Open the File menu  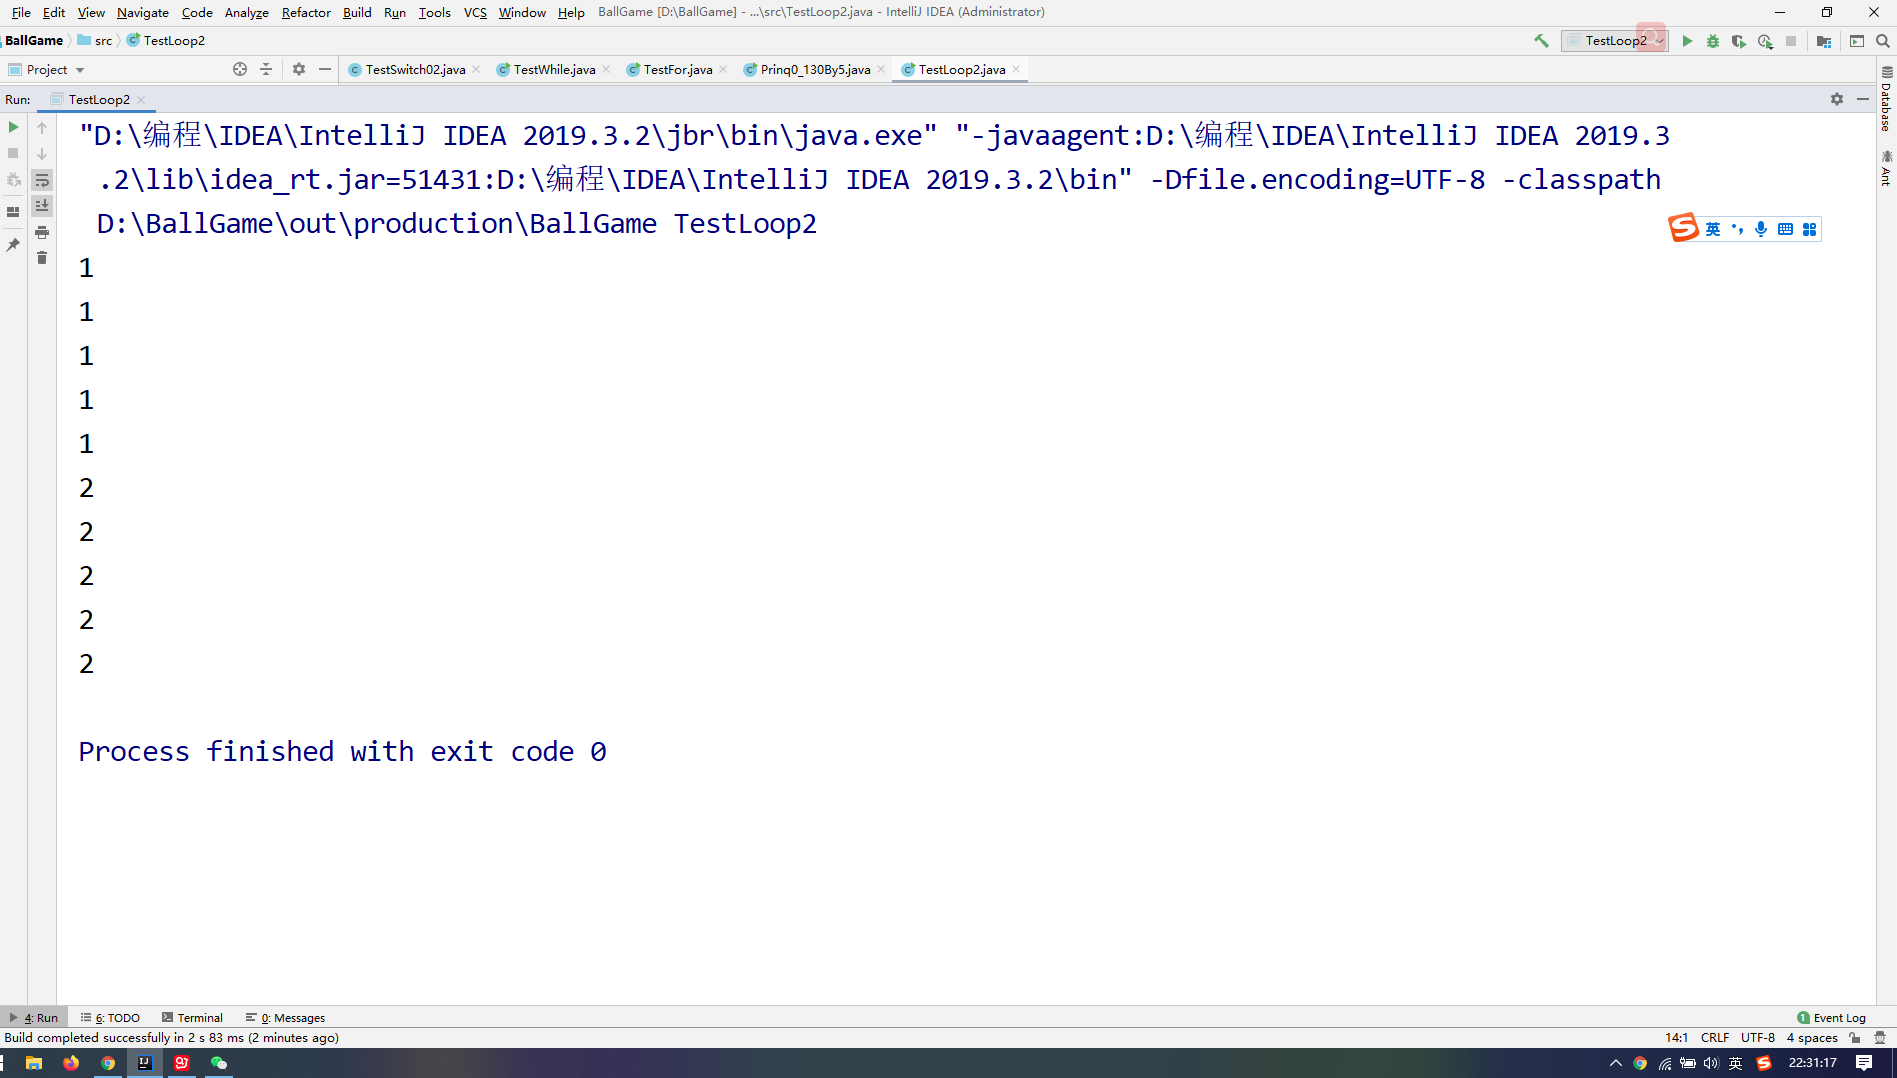click(x=21, y=12)
